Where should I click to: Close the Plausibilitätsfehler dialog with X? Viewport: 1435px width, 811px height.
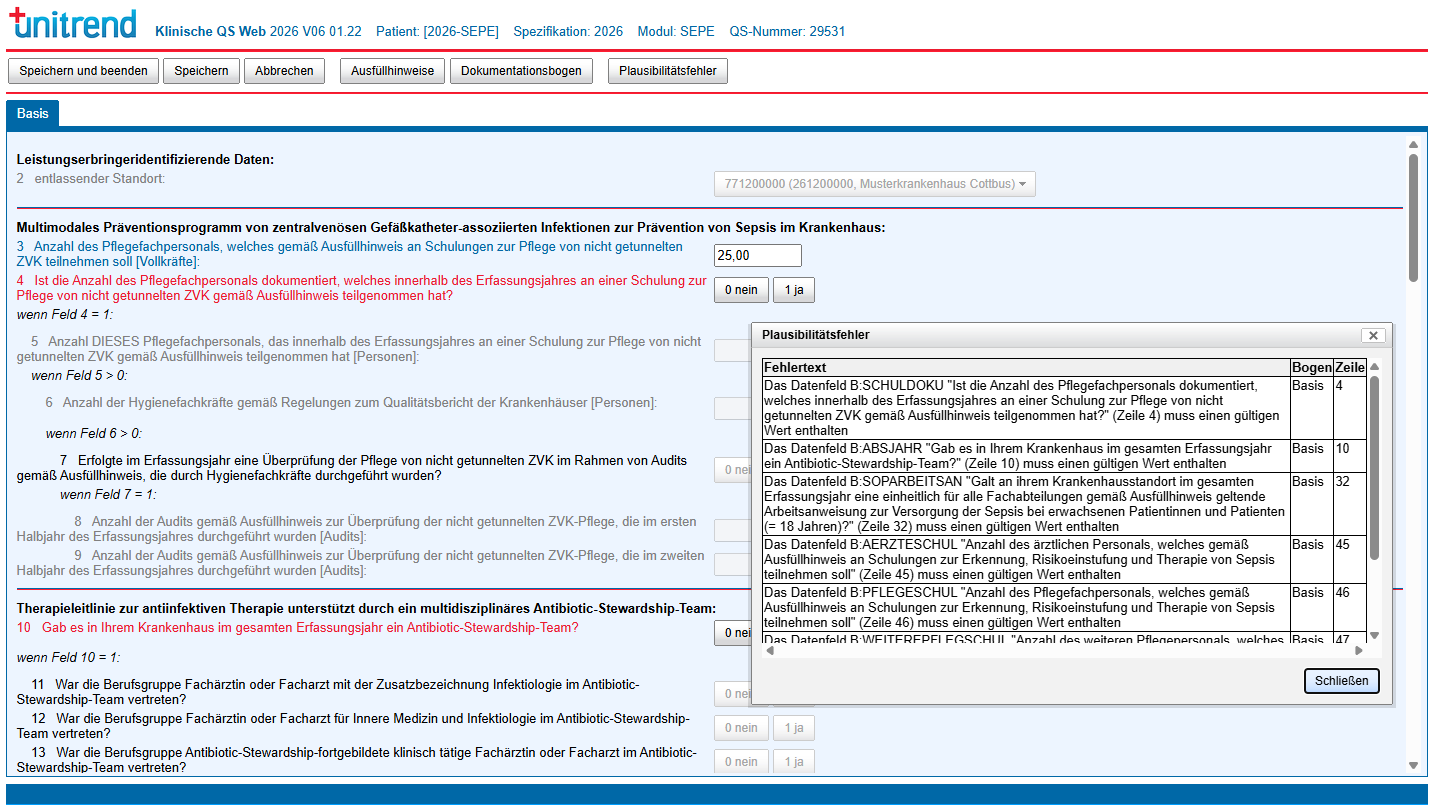1374,336
